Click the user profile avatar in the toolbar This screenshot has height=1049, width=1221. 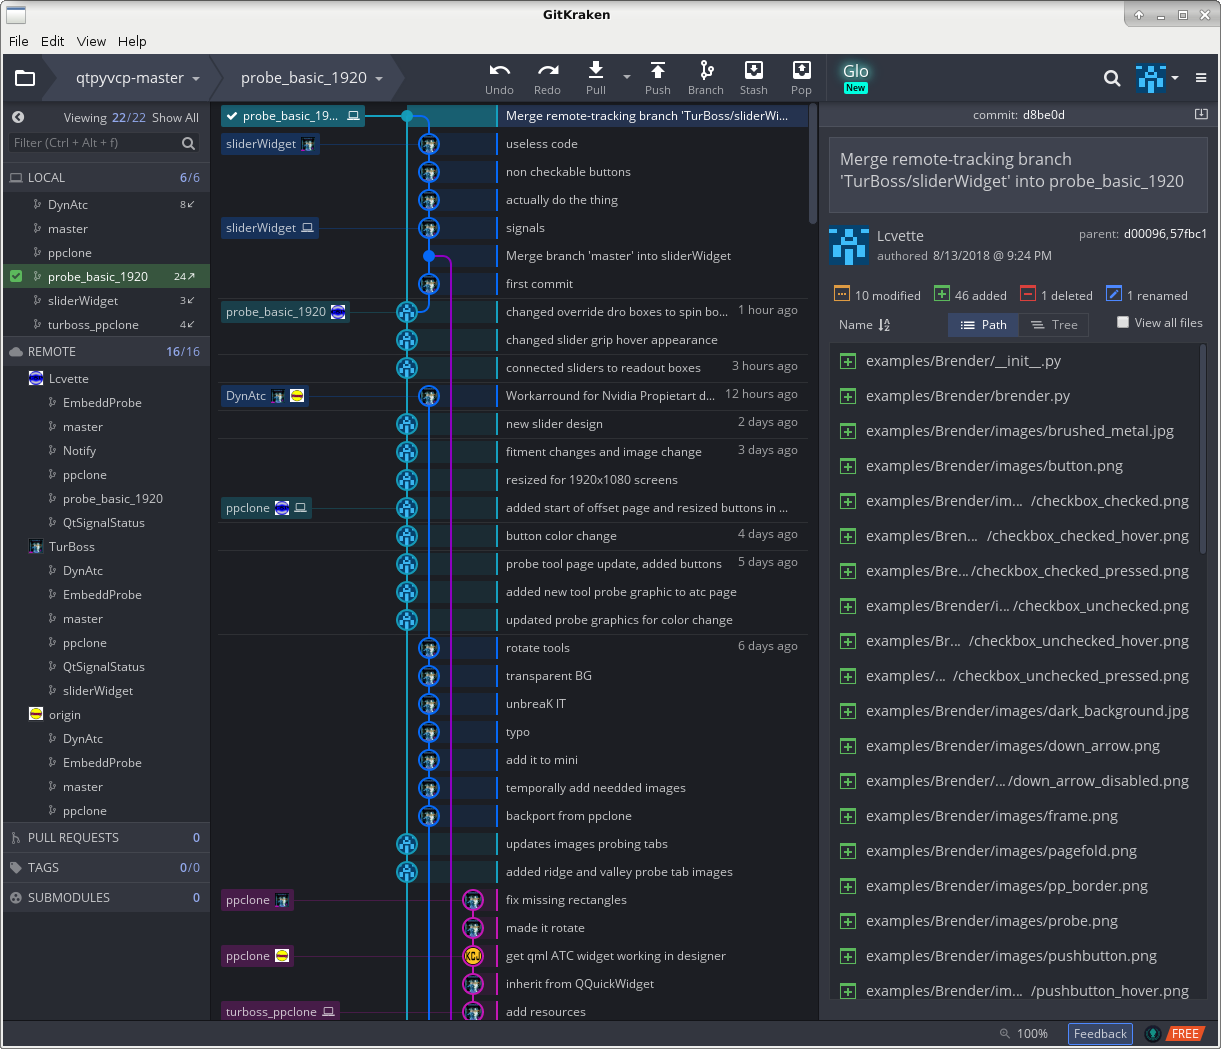tap(1151, 78)
